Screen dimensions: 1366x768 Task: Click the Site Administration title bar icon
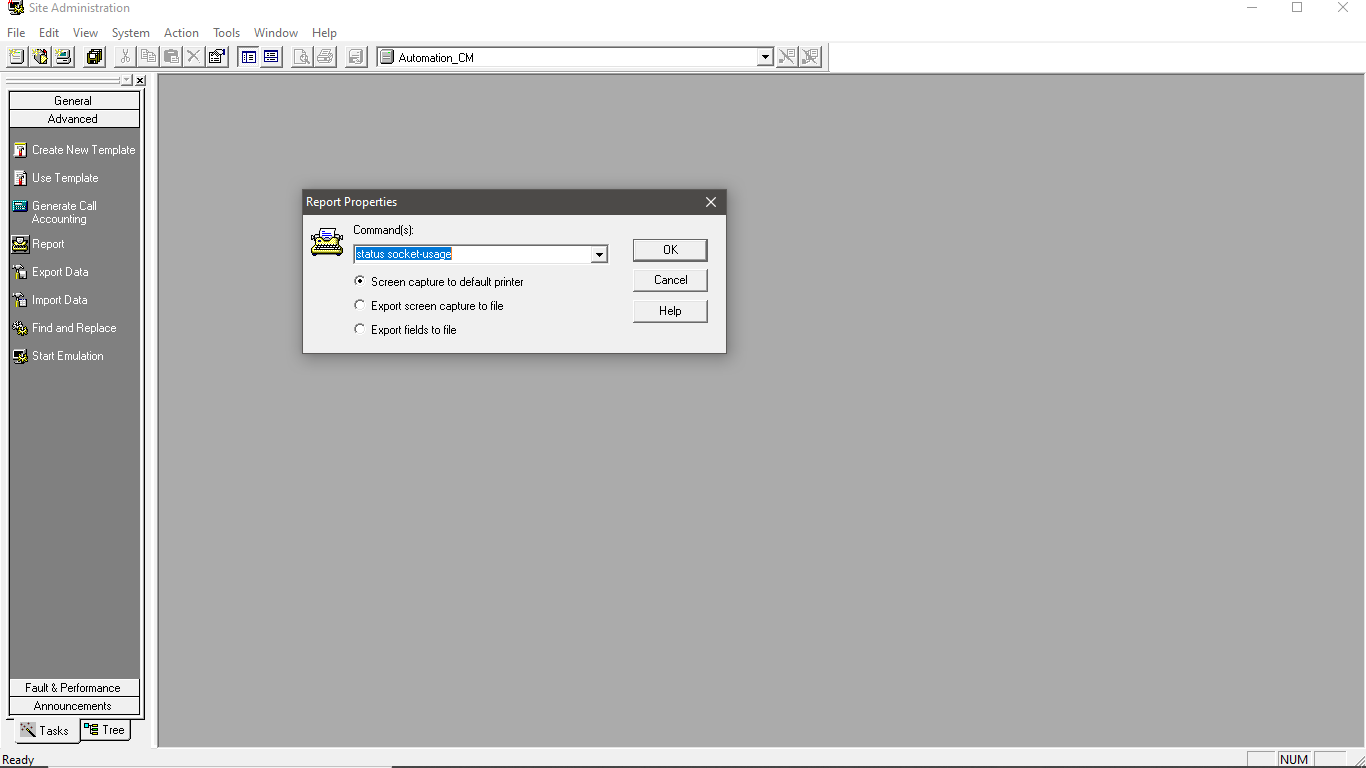15,8
